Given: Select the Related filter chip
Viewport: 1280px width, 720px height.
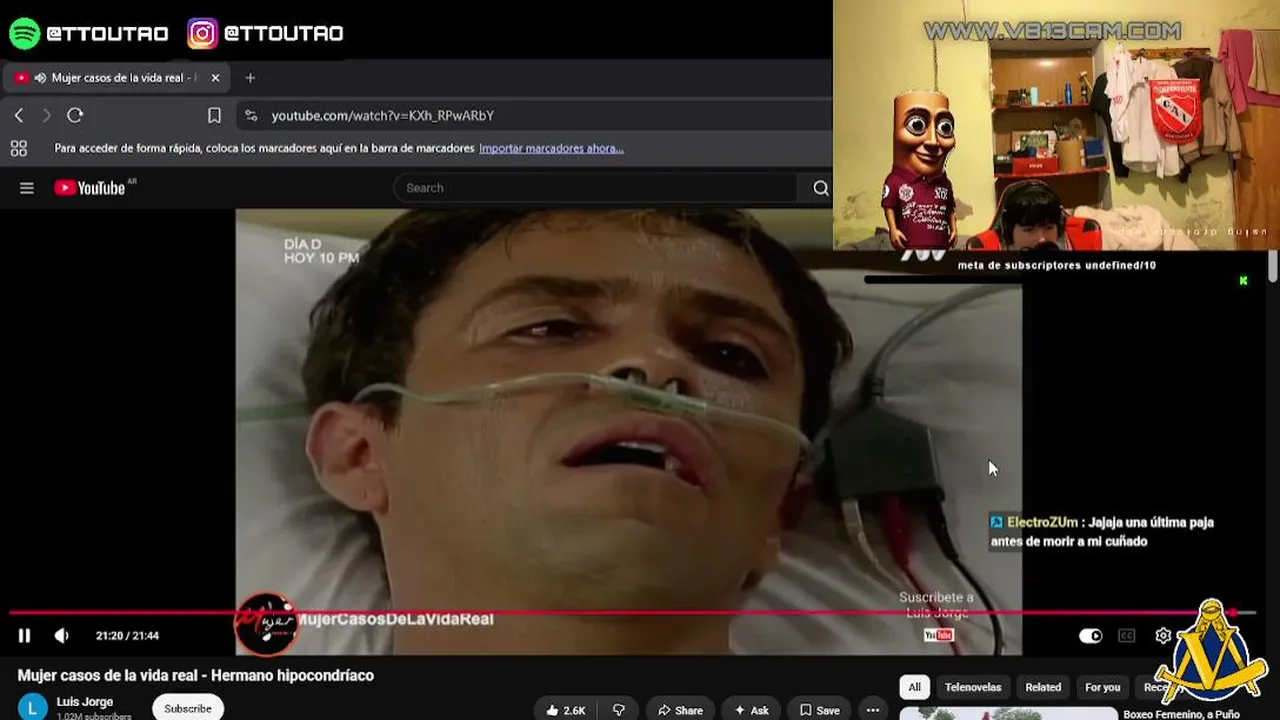Looking at the screenshot, I should tap(1043, 687).
